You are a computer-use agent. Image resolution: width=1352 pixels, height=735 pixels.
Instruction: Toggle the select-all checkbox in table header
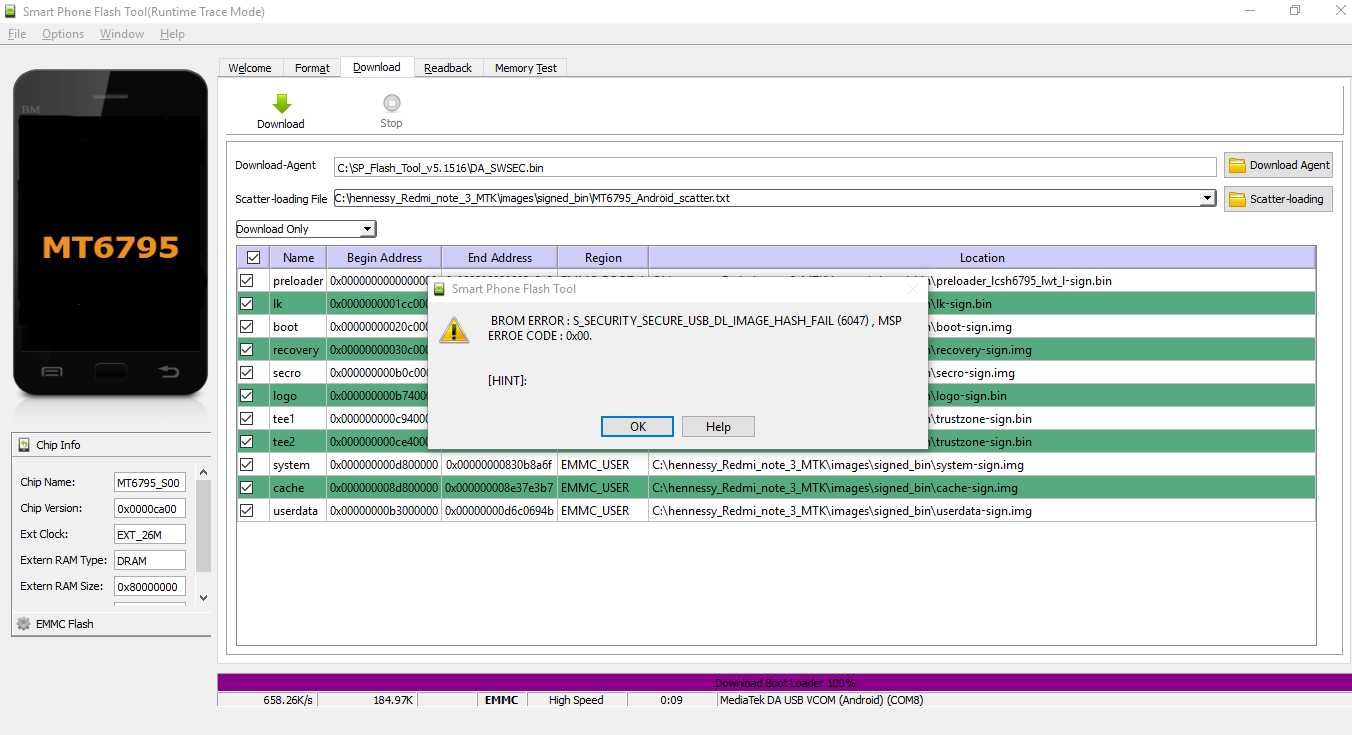point(253,258)
